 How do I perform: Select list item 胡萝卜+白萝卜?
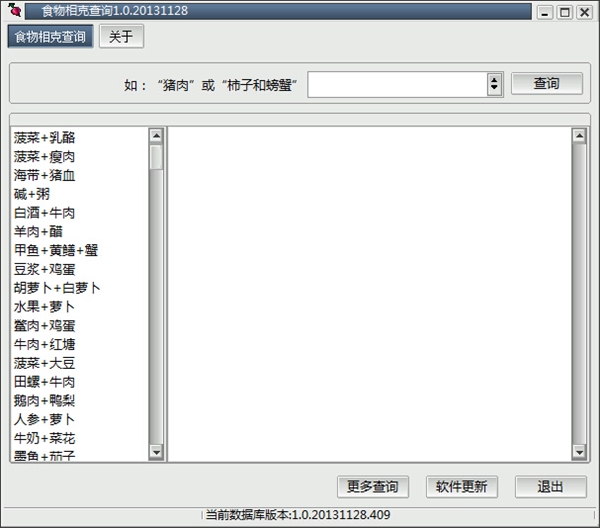57,288
